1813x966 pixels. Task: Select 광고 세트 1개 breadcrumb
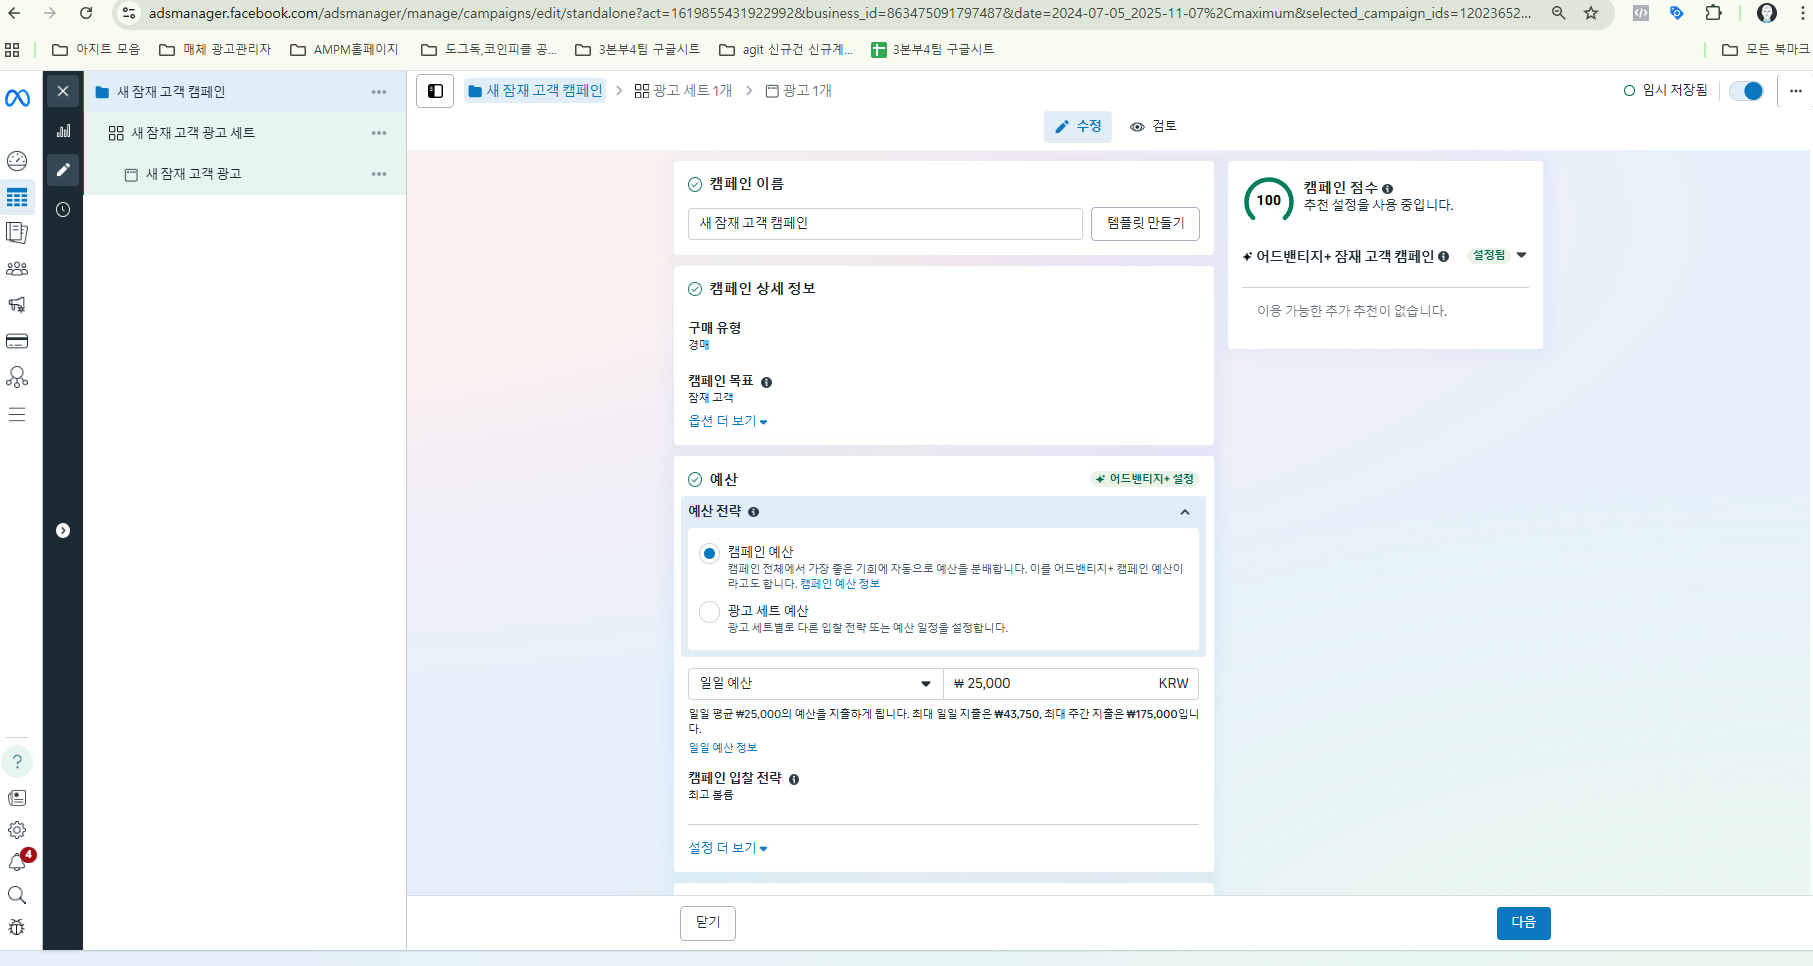(683, 91)
